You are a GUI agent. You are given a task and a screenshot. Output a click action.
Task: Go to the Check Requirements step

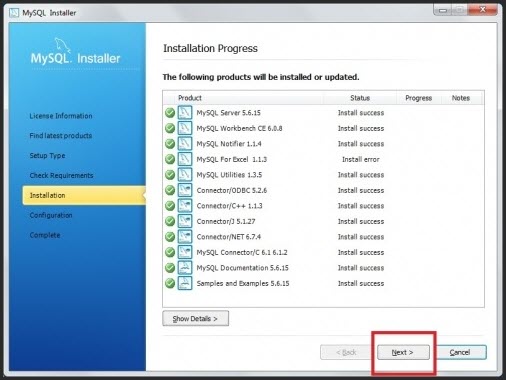click(61, 175)
